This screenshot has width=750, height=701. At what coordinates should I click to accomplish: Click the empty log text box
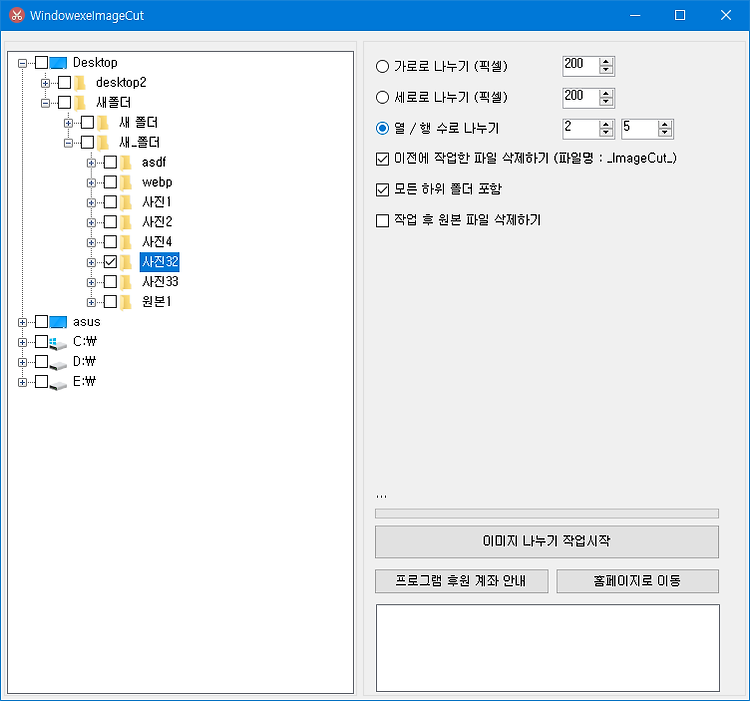click(x=548, y=647)
